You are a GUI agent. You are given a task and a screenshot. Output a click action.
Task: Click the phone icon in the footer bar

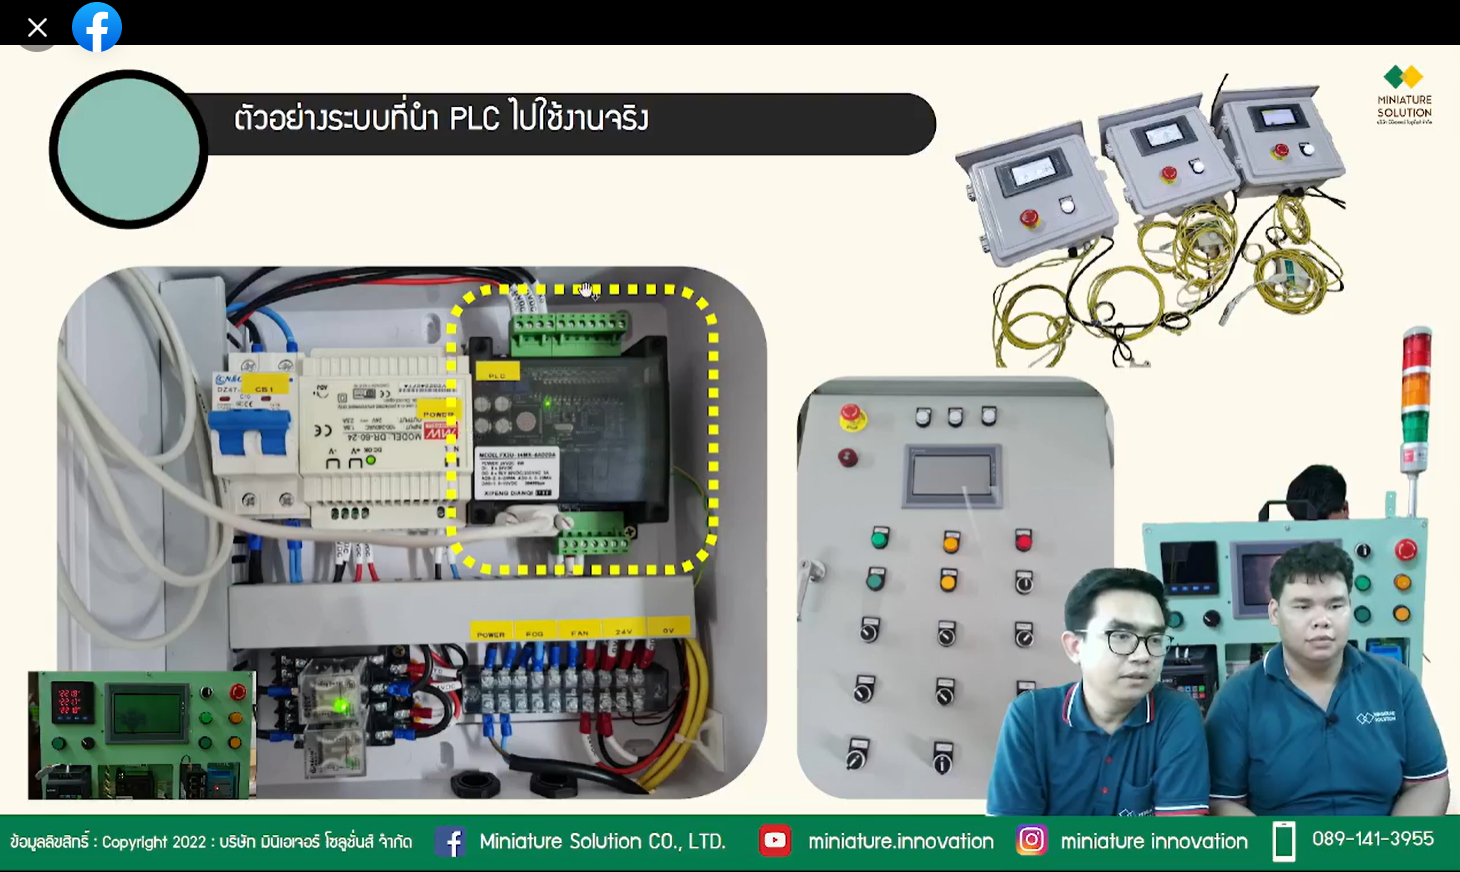(x=1285, y=841)
